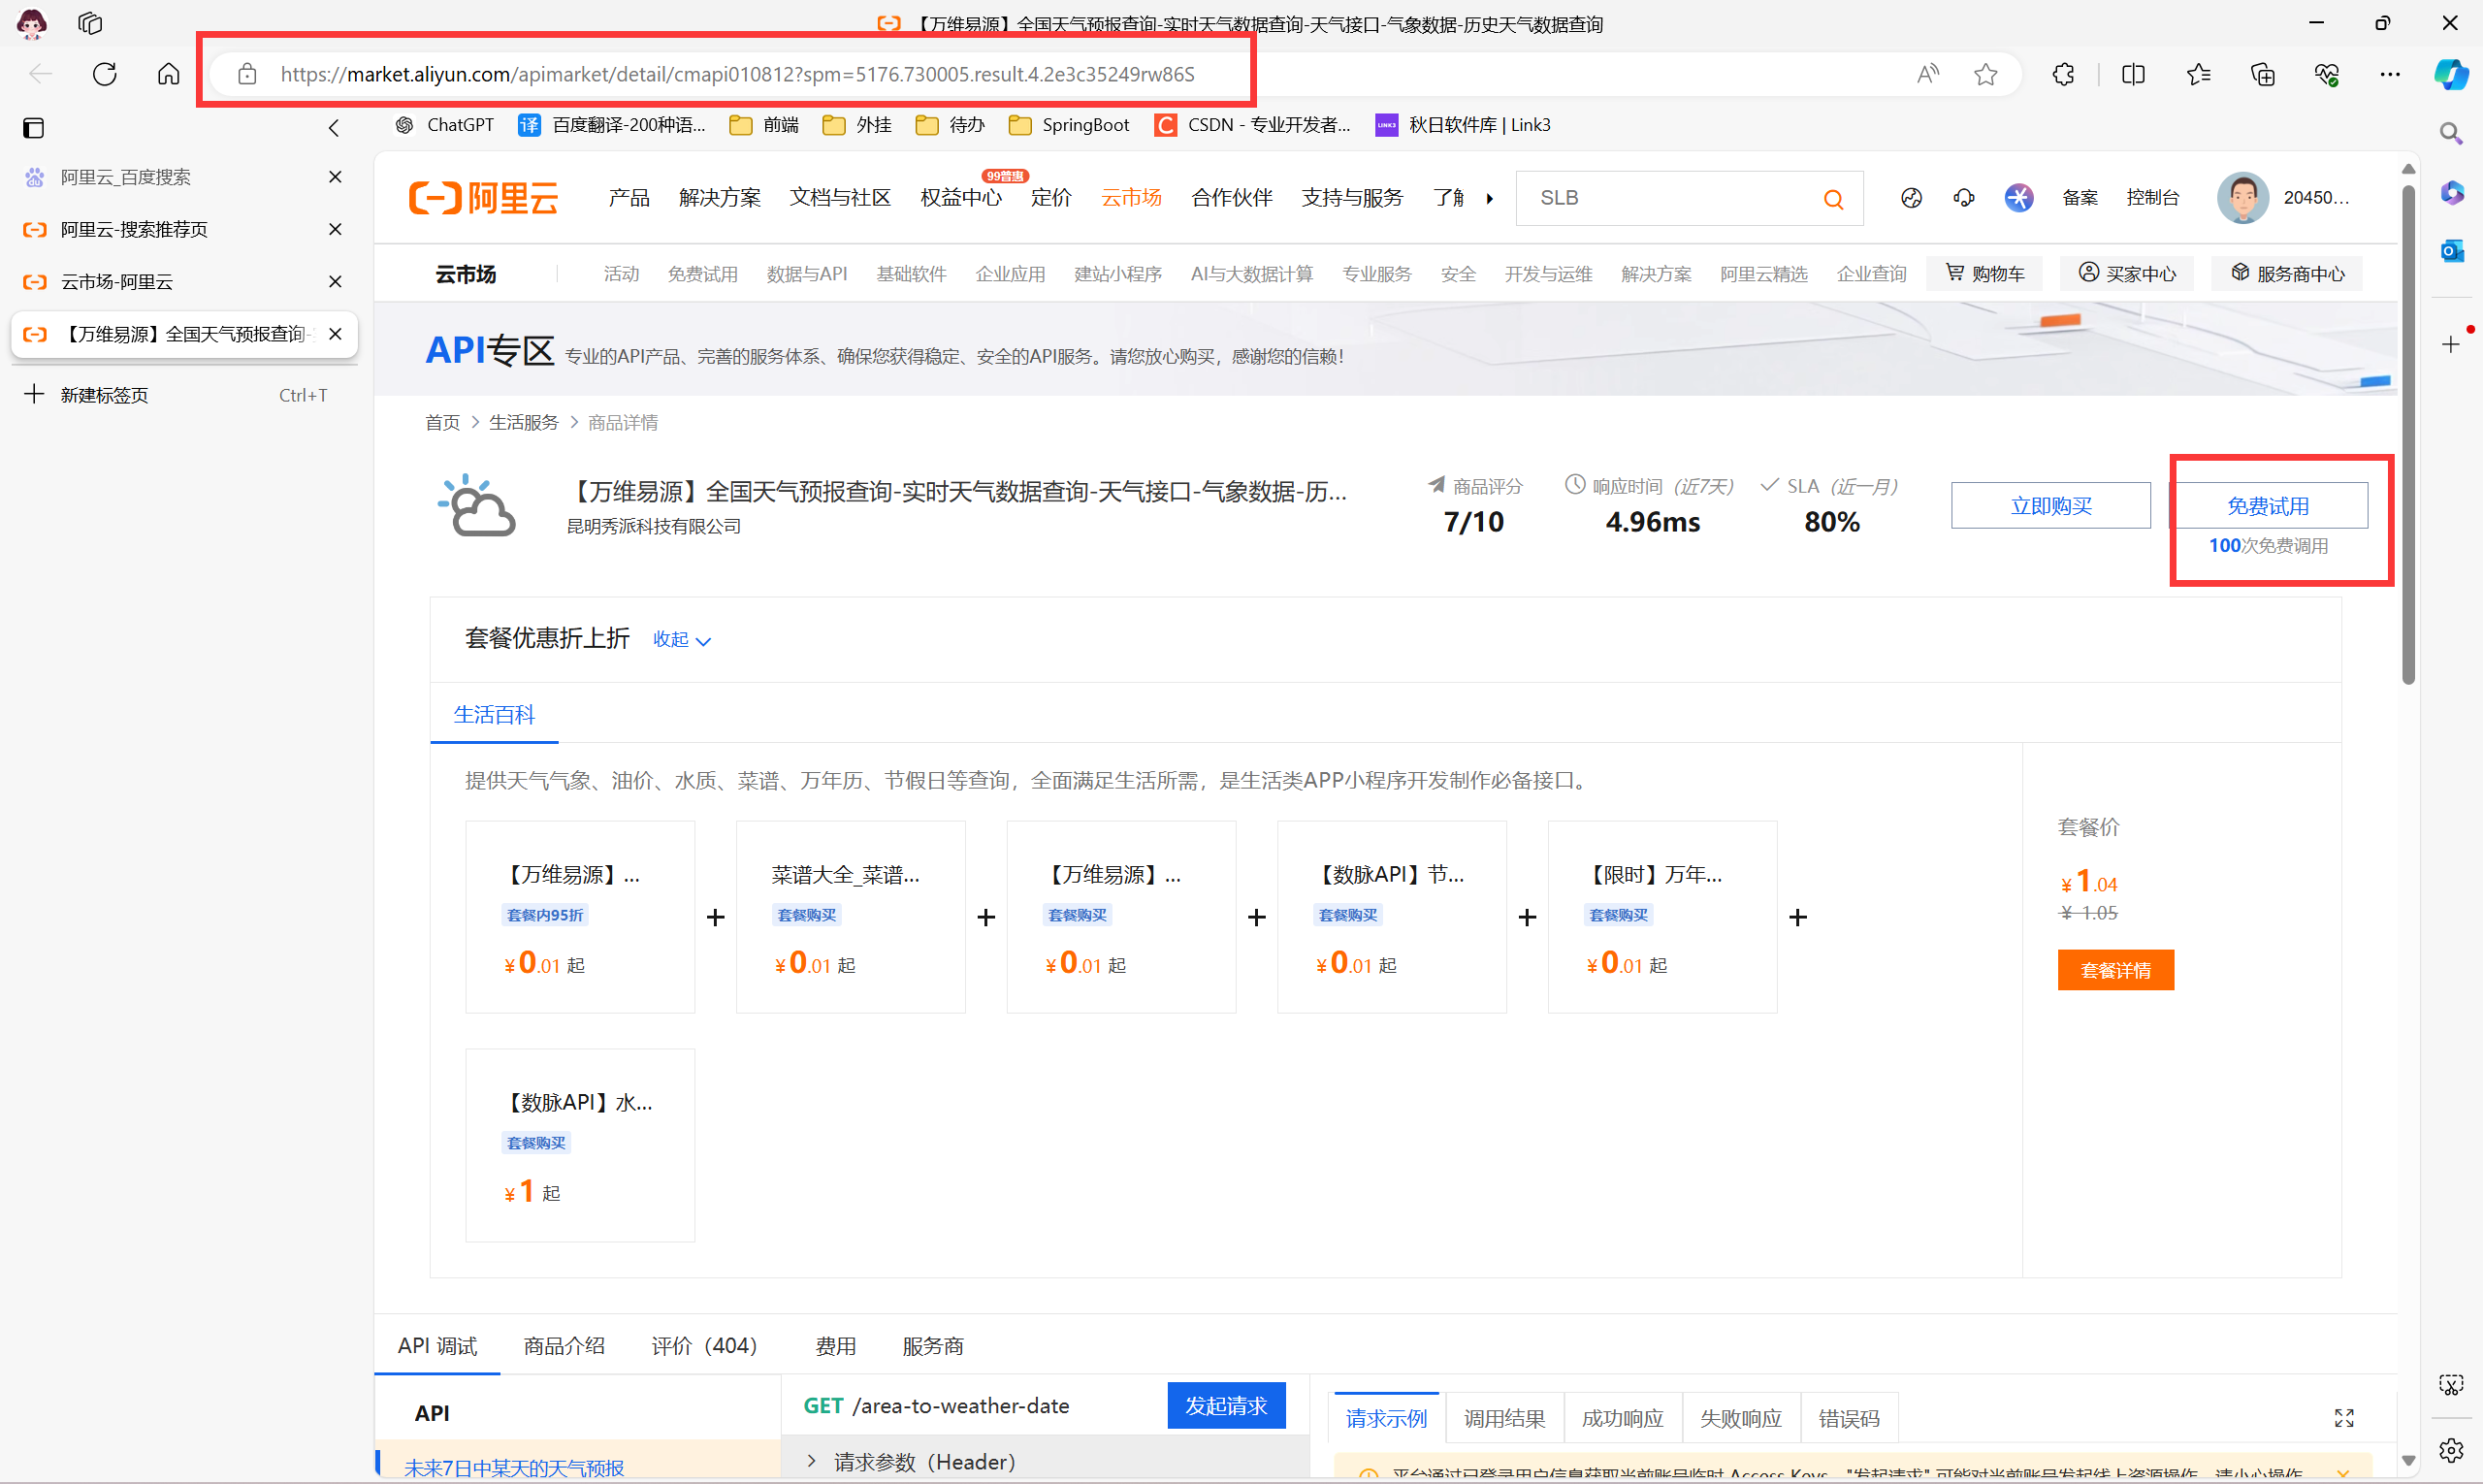Switch to 商品介绍 tab
The width and height of the screenshot is (2483, 1484).
(x=564, y=1346)
